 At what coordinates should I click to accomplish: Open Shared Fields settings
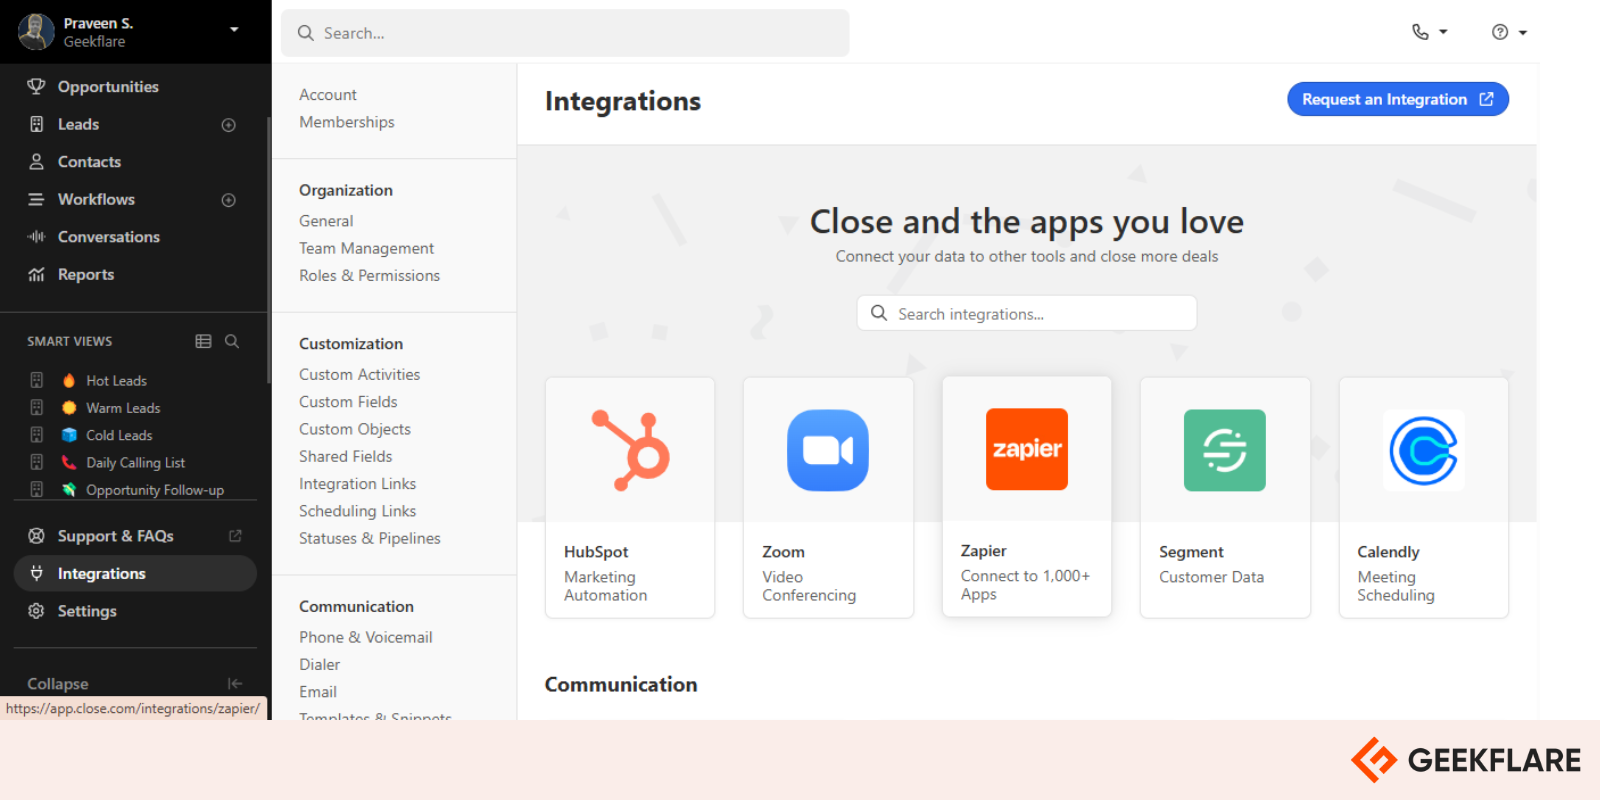345,456
